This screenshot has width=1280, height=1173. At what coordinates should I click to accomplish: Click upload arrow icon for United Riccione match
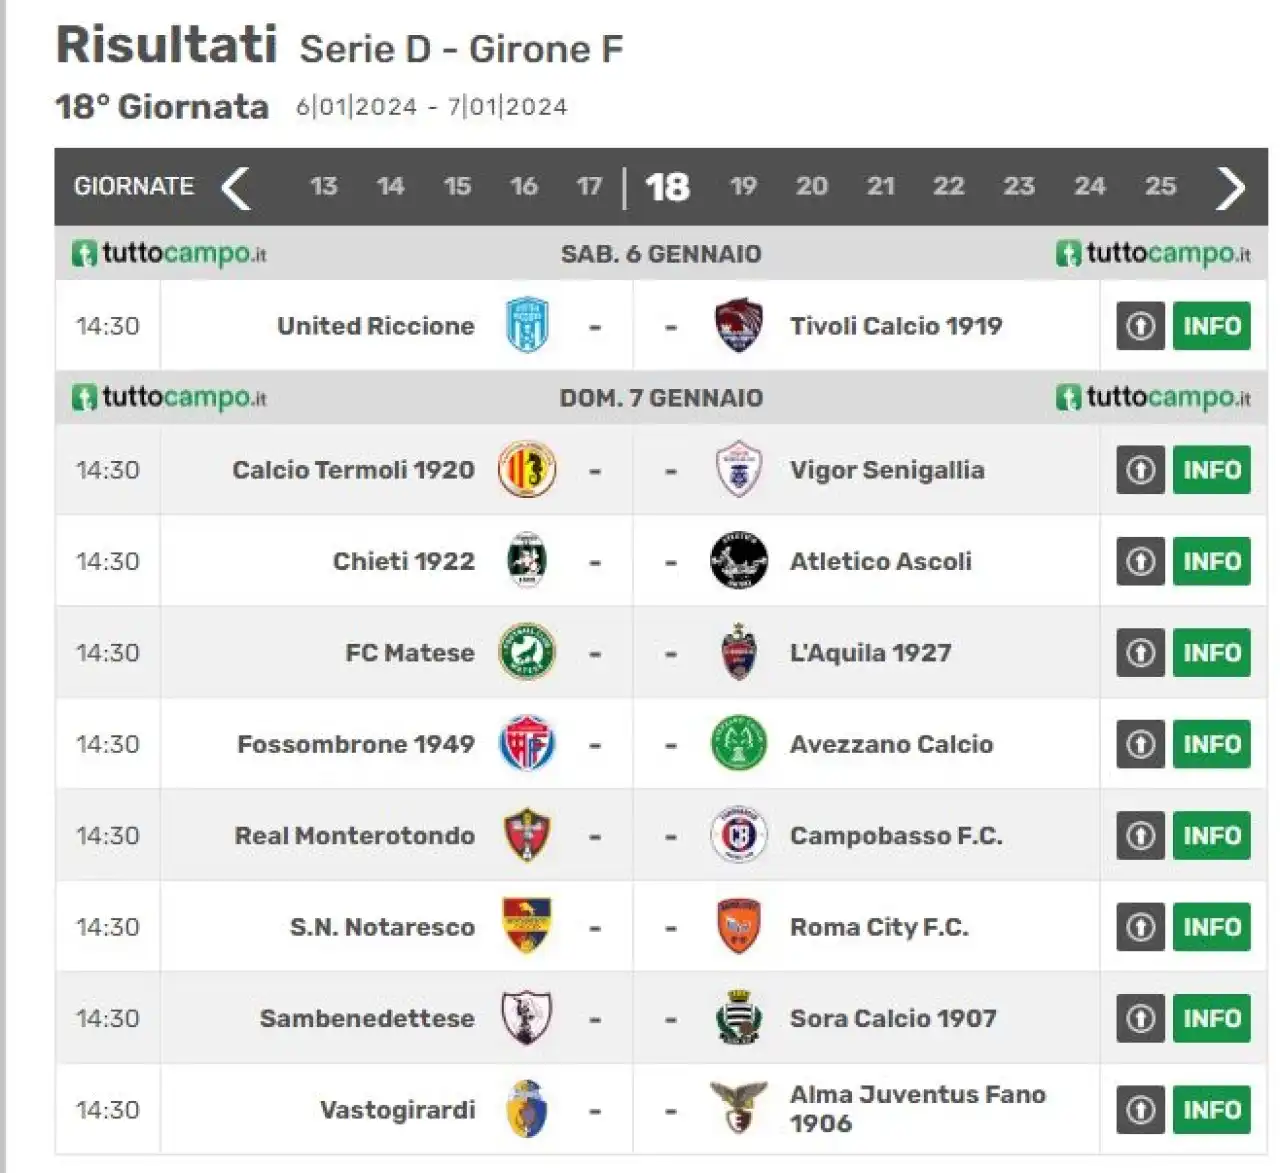pos(1141,326)
